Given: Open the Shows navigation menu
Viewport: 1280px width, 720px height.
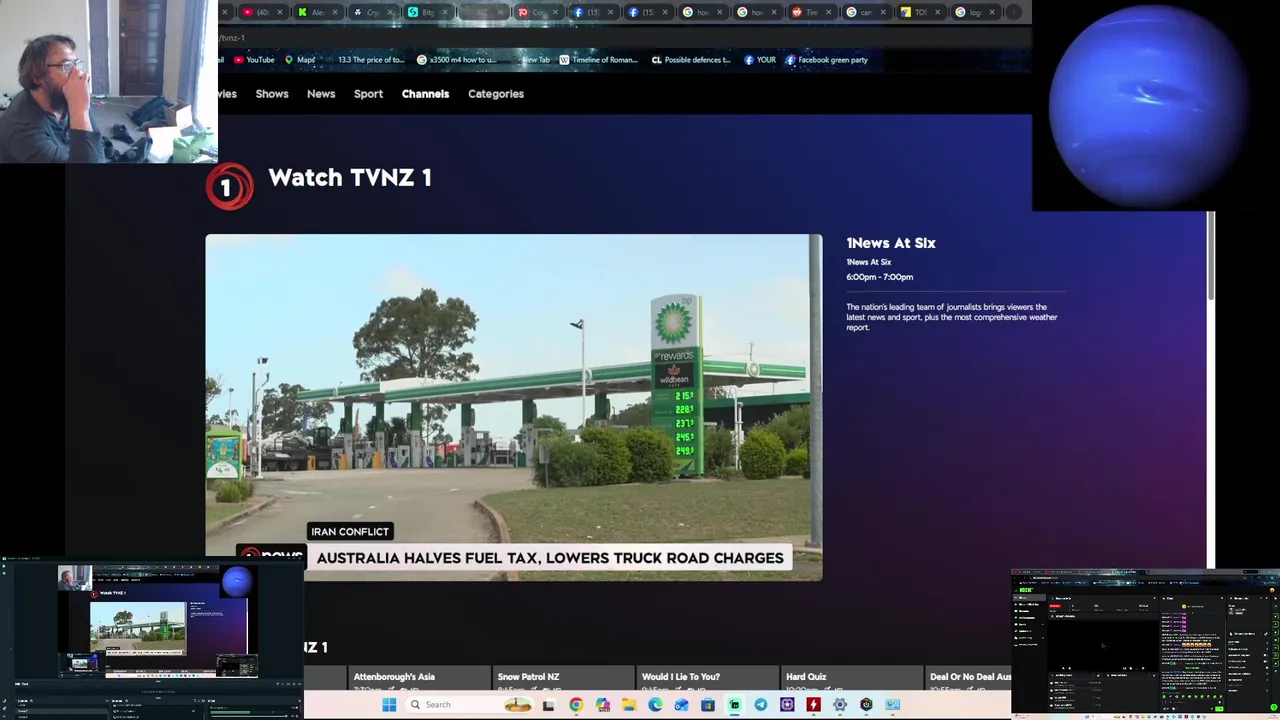Looking at the screenshot, I should coord(272,94).
